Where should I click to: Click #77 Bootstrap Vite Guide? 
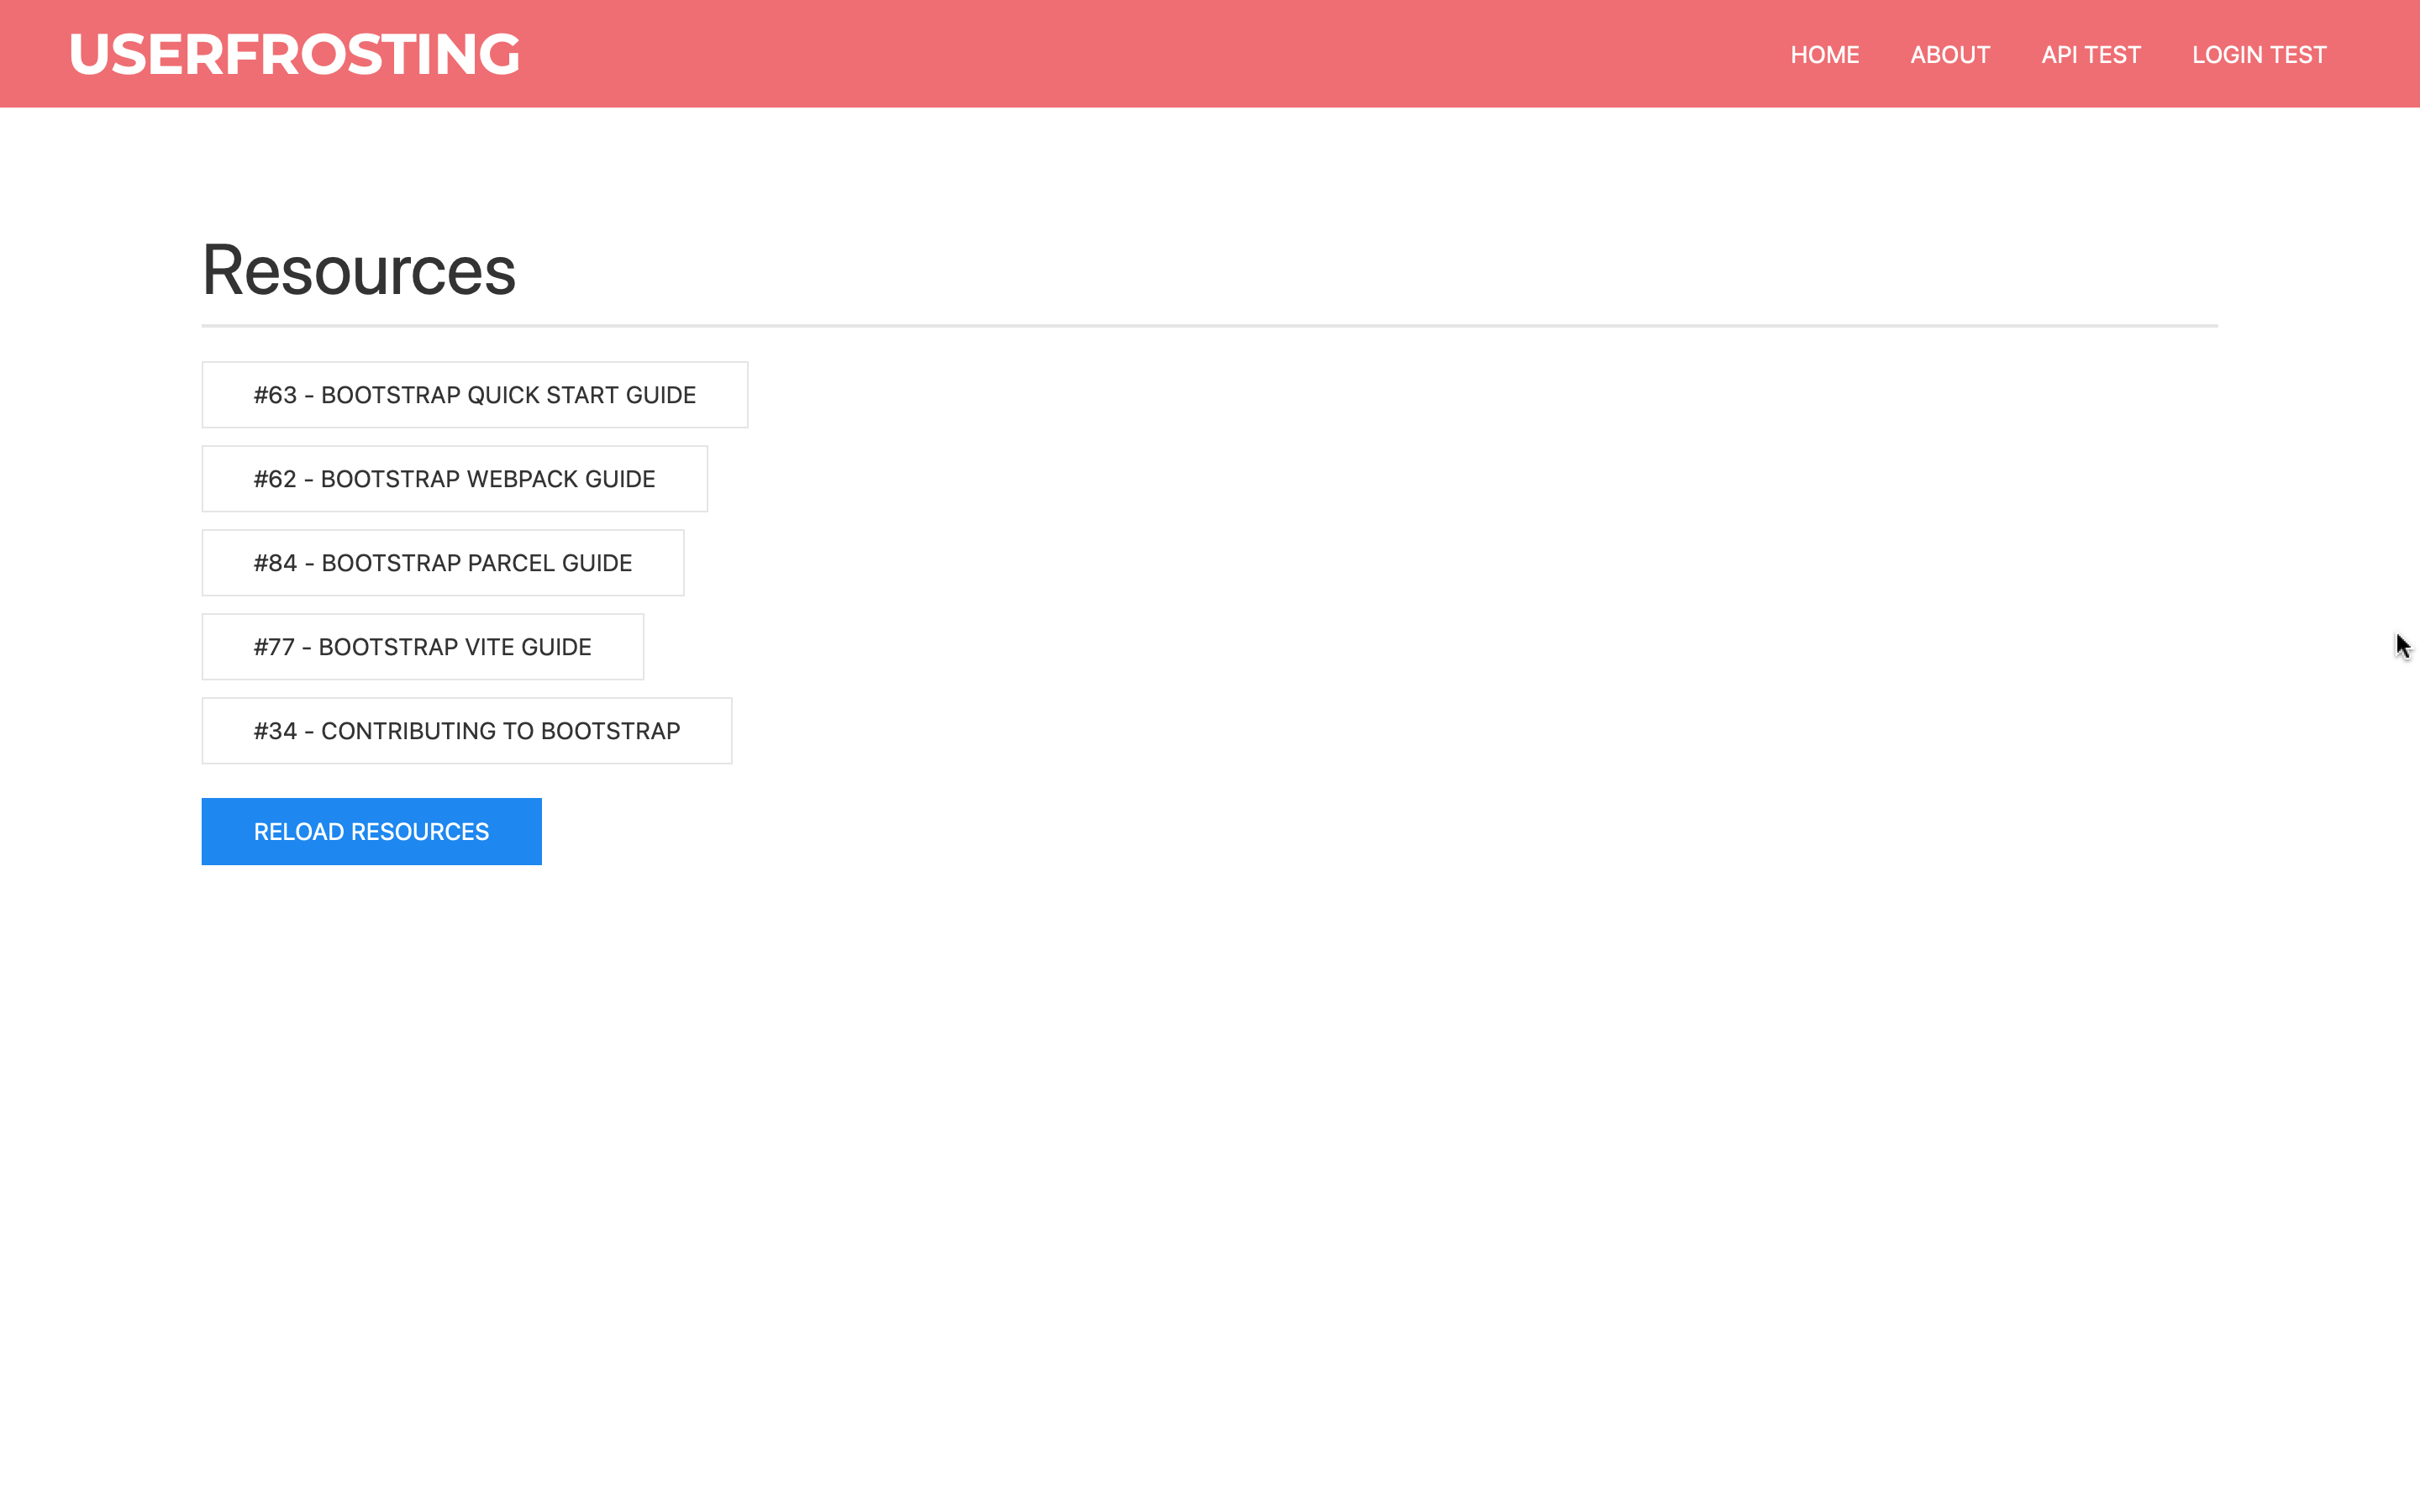pos(422,647)
